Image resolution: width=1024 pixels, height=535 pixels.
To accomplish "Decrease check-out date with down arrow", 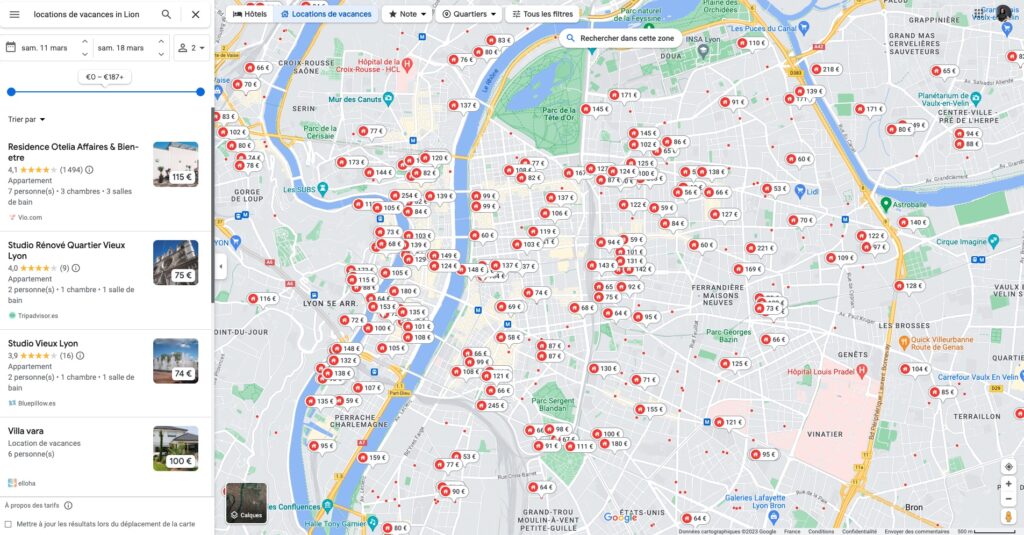I will (x=161, y=54).
